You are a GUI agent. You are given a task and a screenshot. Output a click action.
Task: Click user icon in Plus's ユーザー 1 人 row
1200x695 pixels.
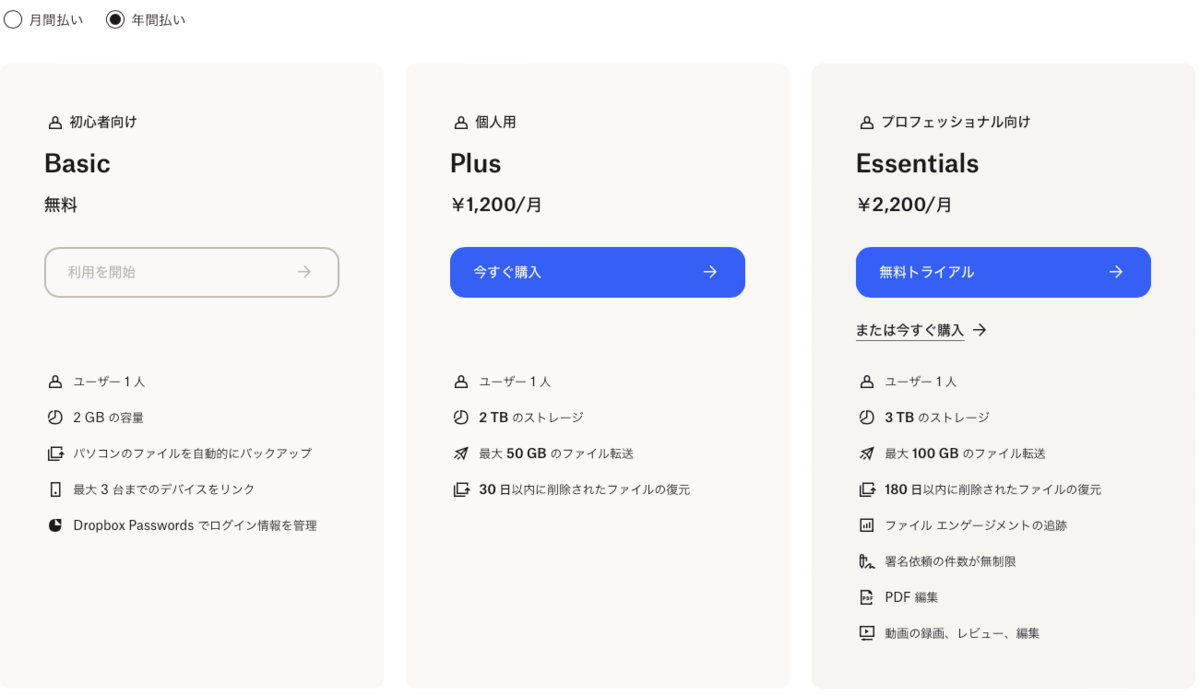click(x=461, y=382)
